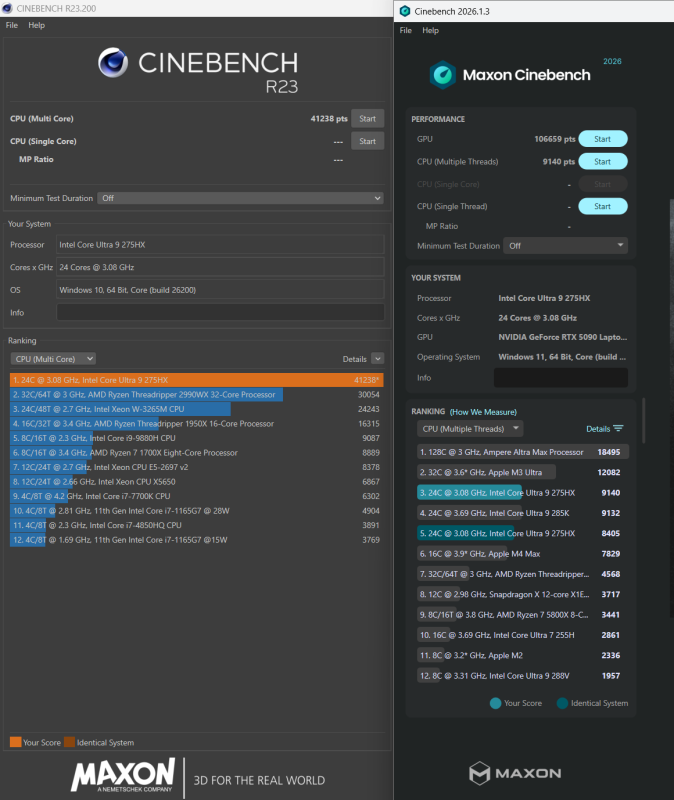The image size is (674, 800).
Task: Click the Info input field in Cinebench 2026
Action: 561,378
